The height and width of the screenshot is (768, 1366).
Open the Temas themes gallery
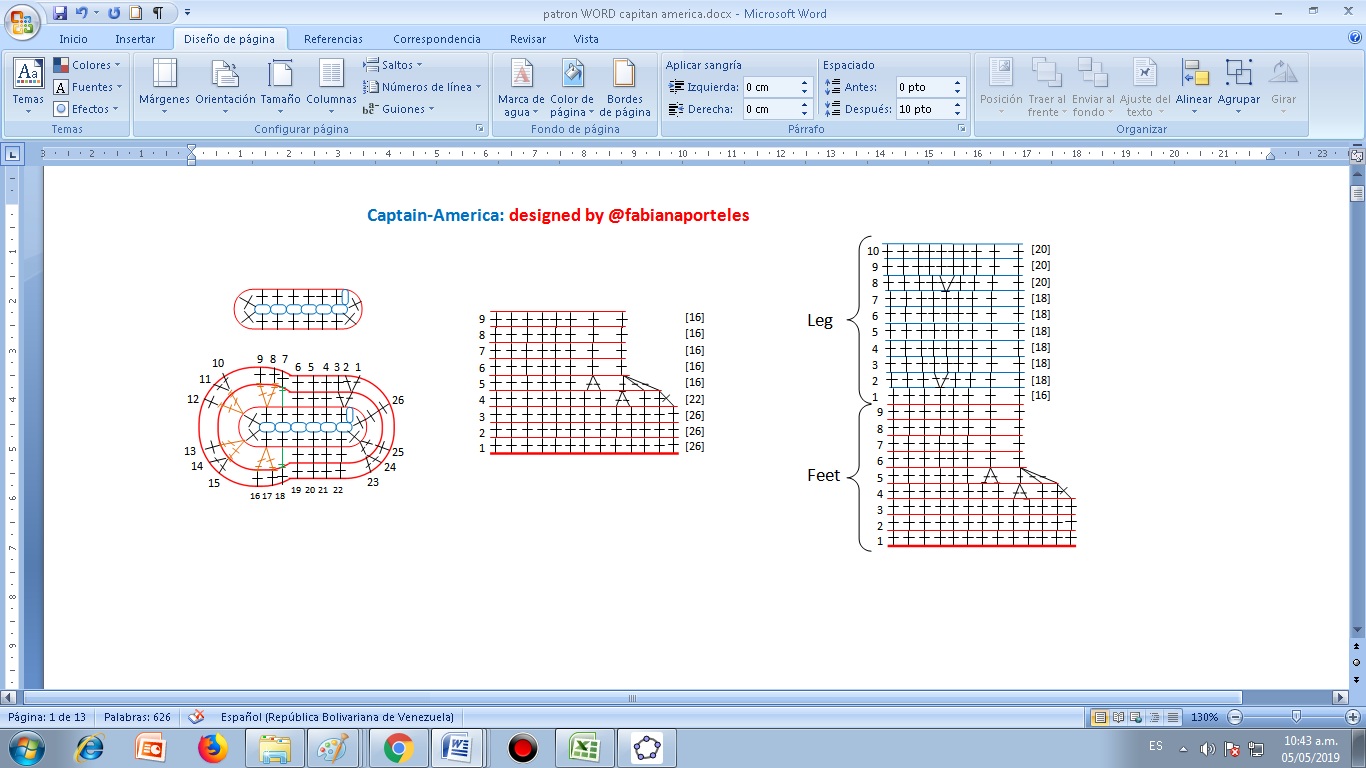click(x=28, y=86)
